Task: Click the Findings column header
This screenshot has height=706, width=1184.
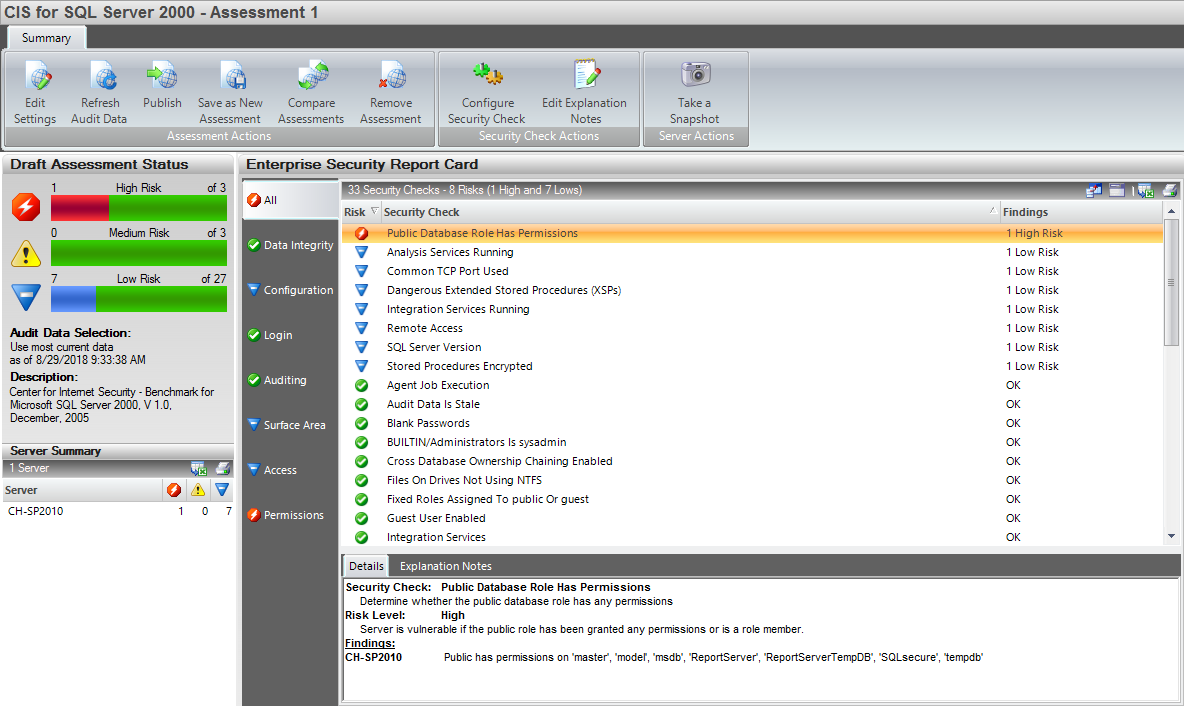Action: pos(1081,212)
